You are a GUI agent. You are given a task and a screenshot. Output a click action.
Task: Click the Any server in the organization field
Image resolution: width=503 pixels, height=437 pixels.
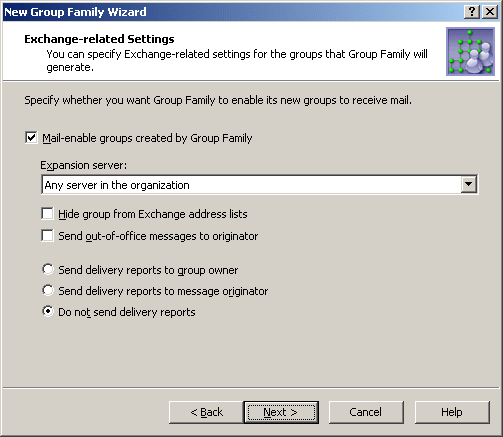259,185
